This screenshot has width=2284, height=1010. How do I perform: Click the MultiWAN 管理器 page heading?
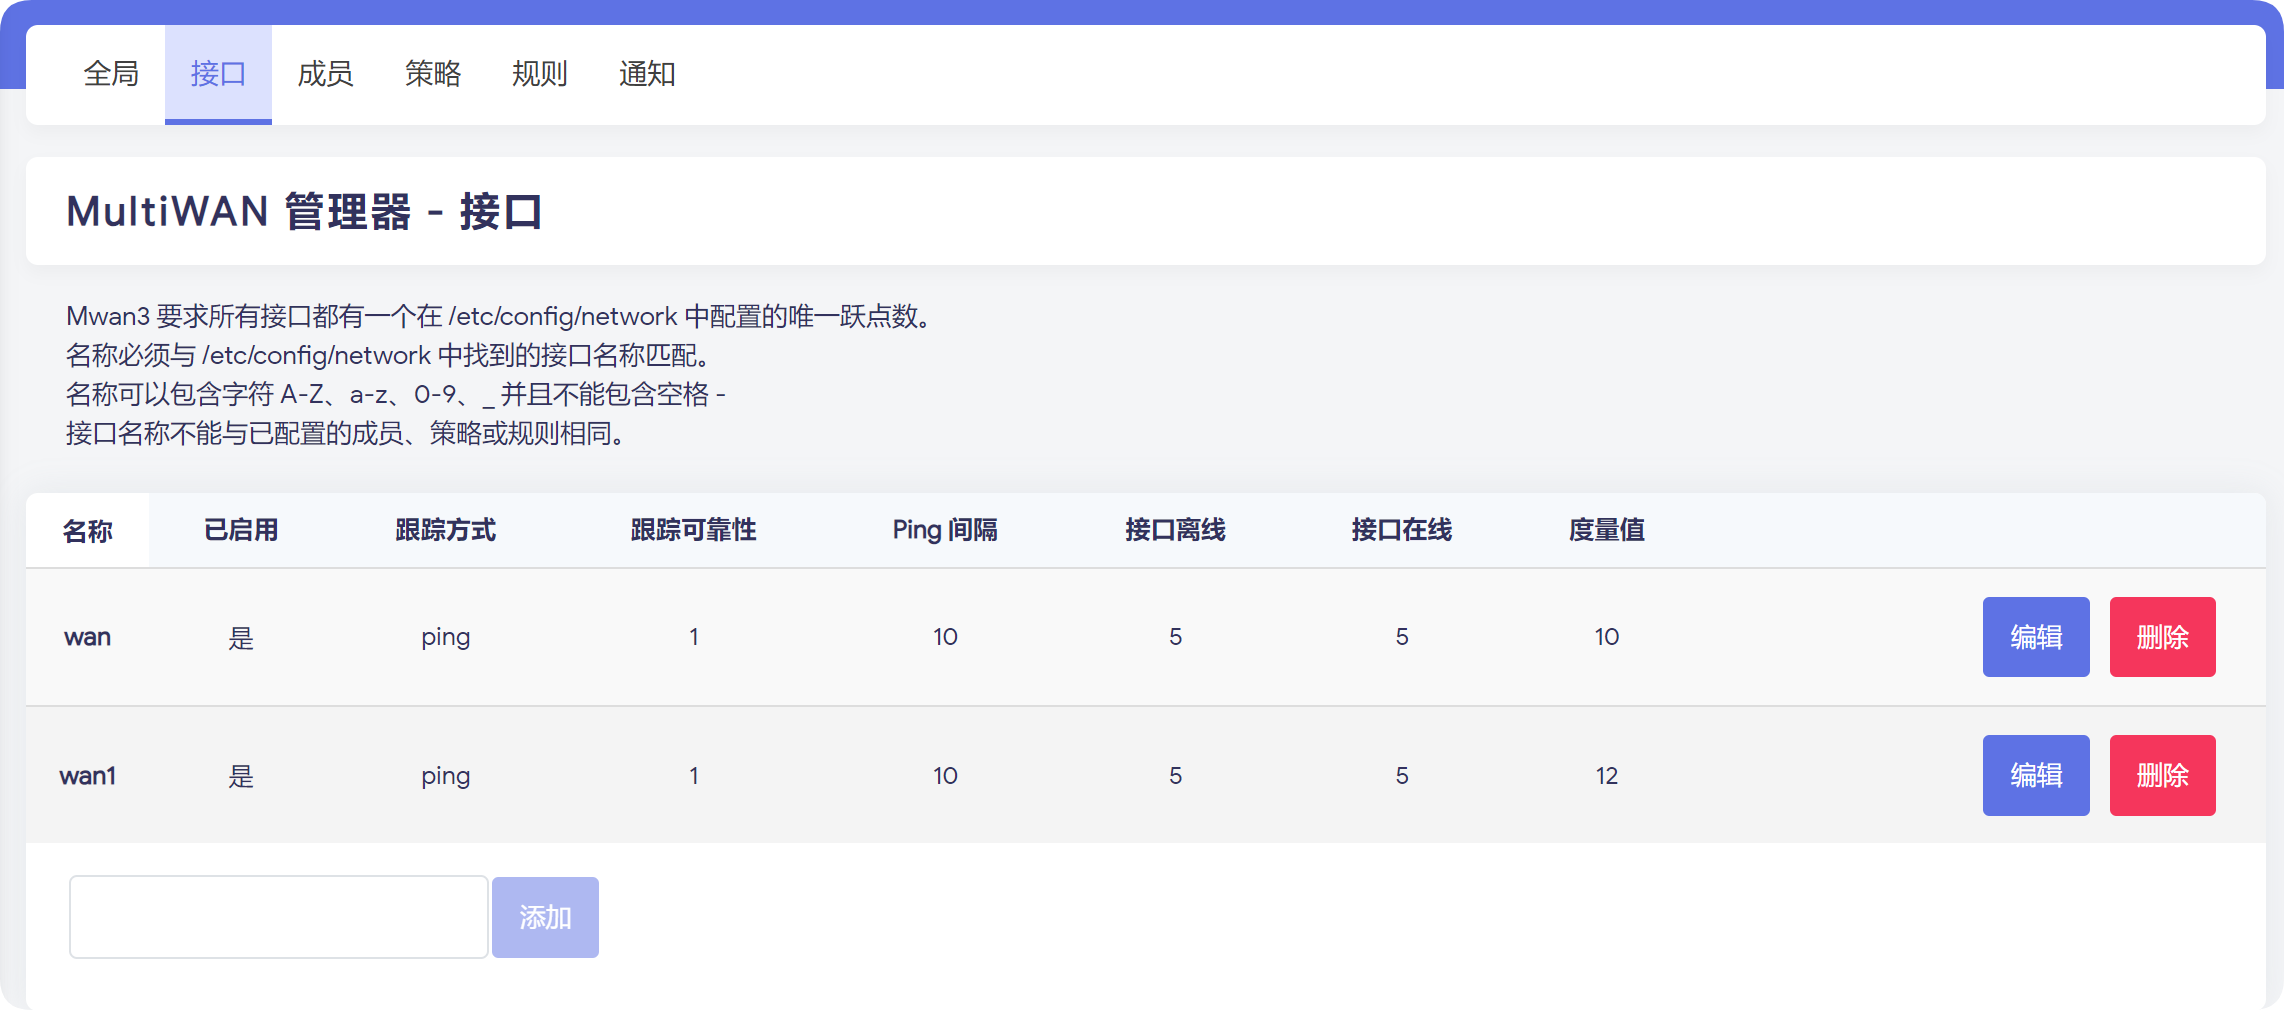coord(304,212)
